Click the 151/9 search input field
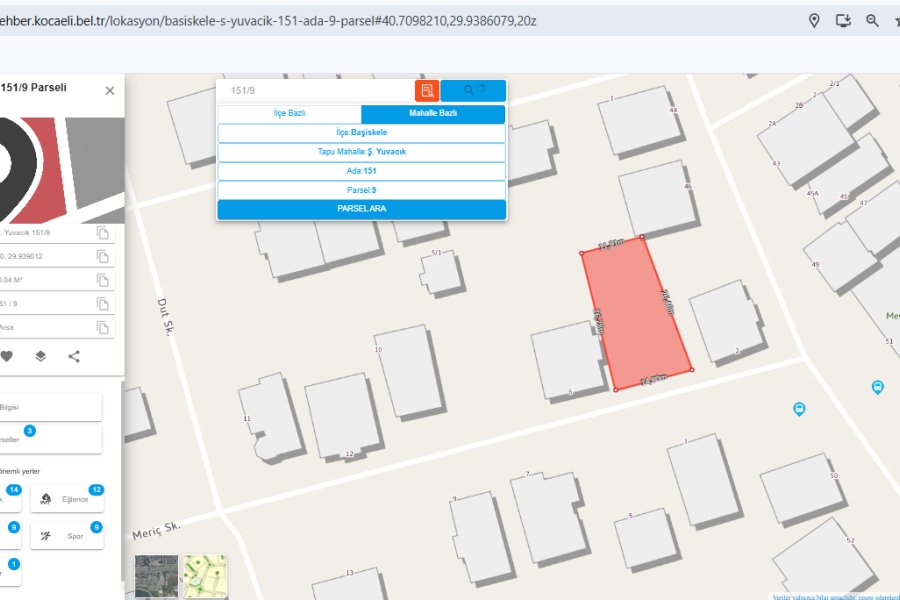The image size is (900, 600). click(x=315, y=90)
